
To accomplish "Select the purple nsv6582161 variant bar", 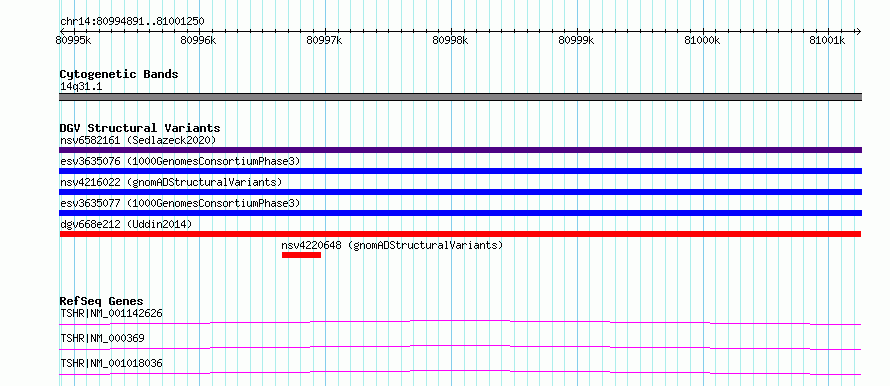I will coord(460,150).
